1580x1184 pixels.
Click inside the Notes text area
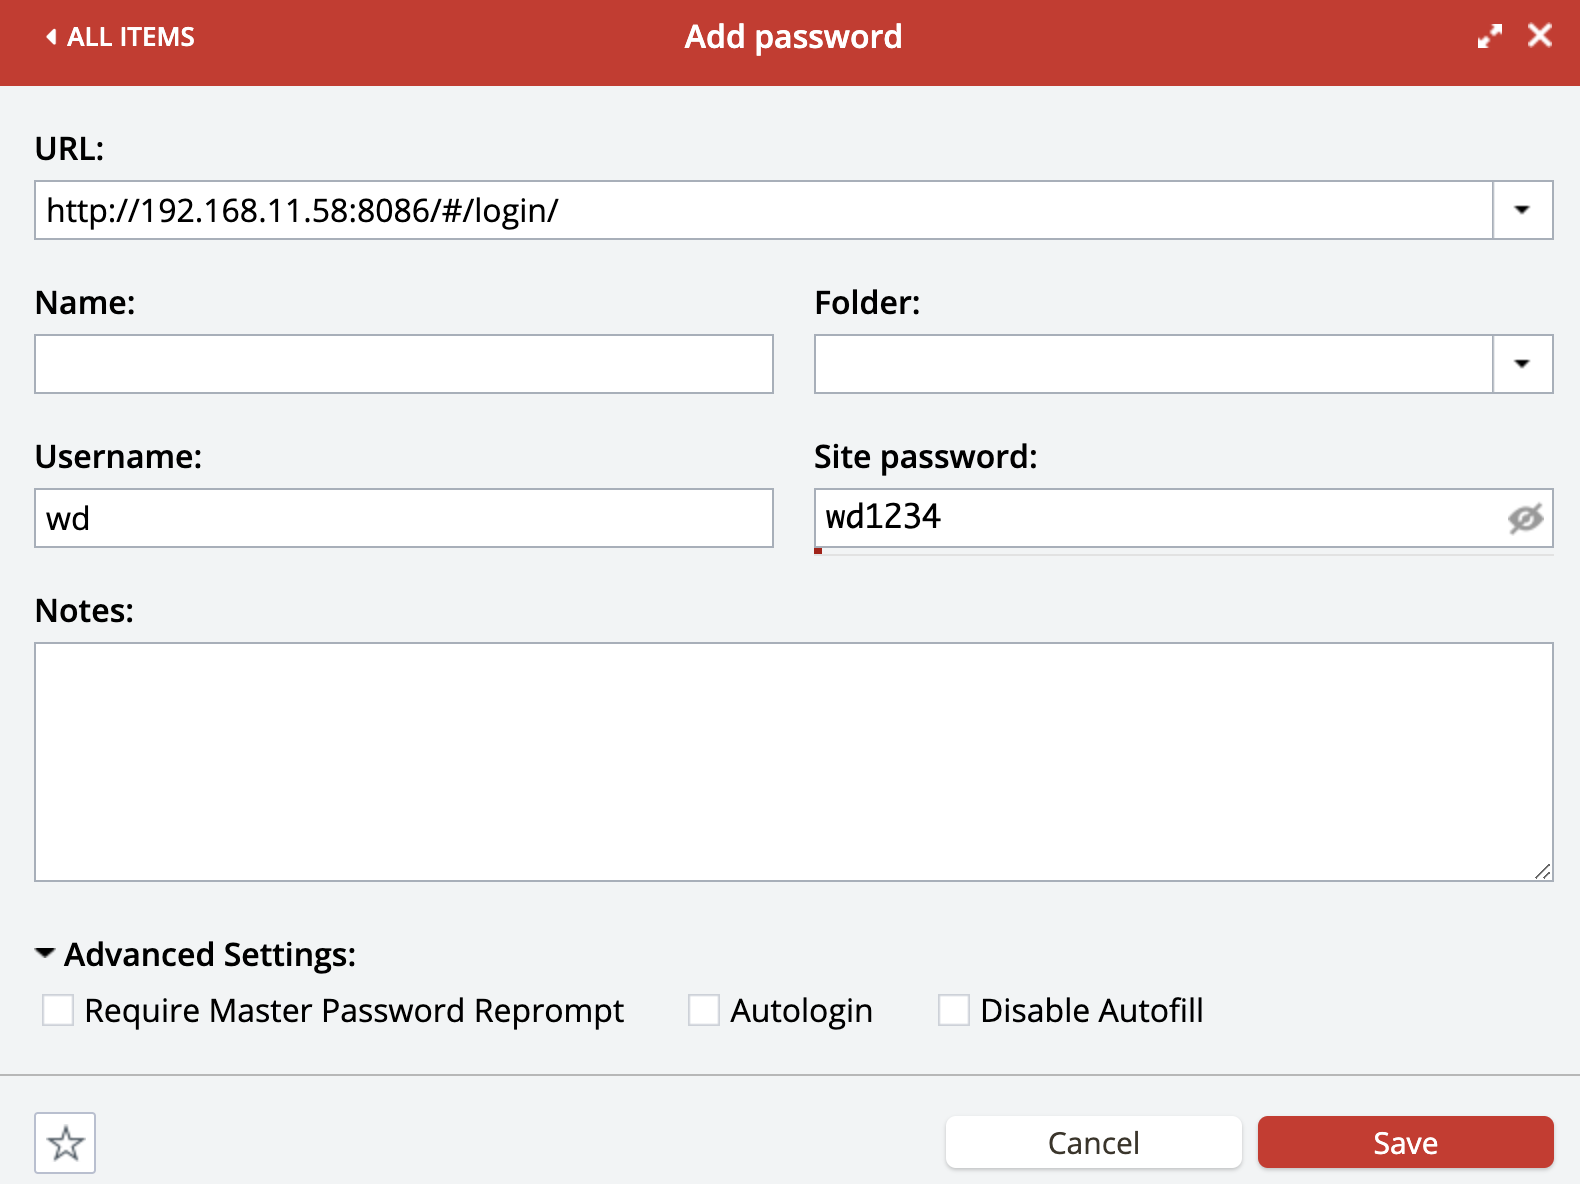click(793, 761)
